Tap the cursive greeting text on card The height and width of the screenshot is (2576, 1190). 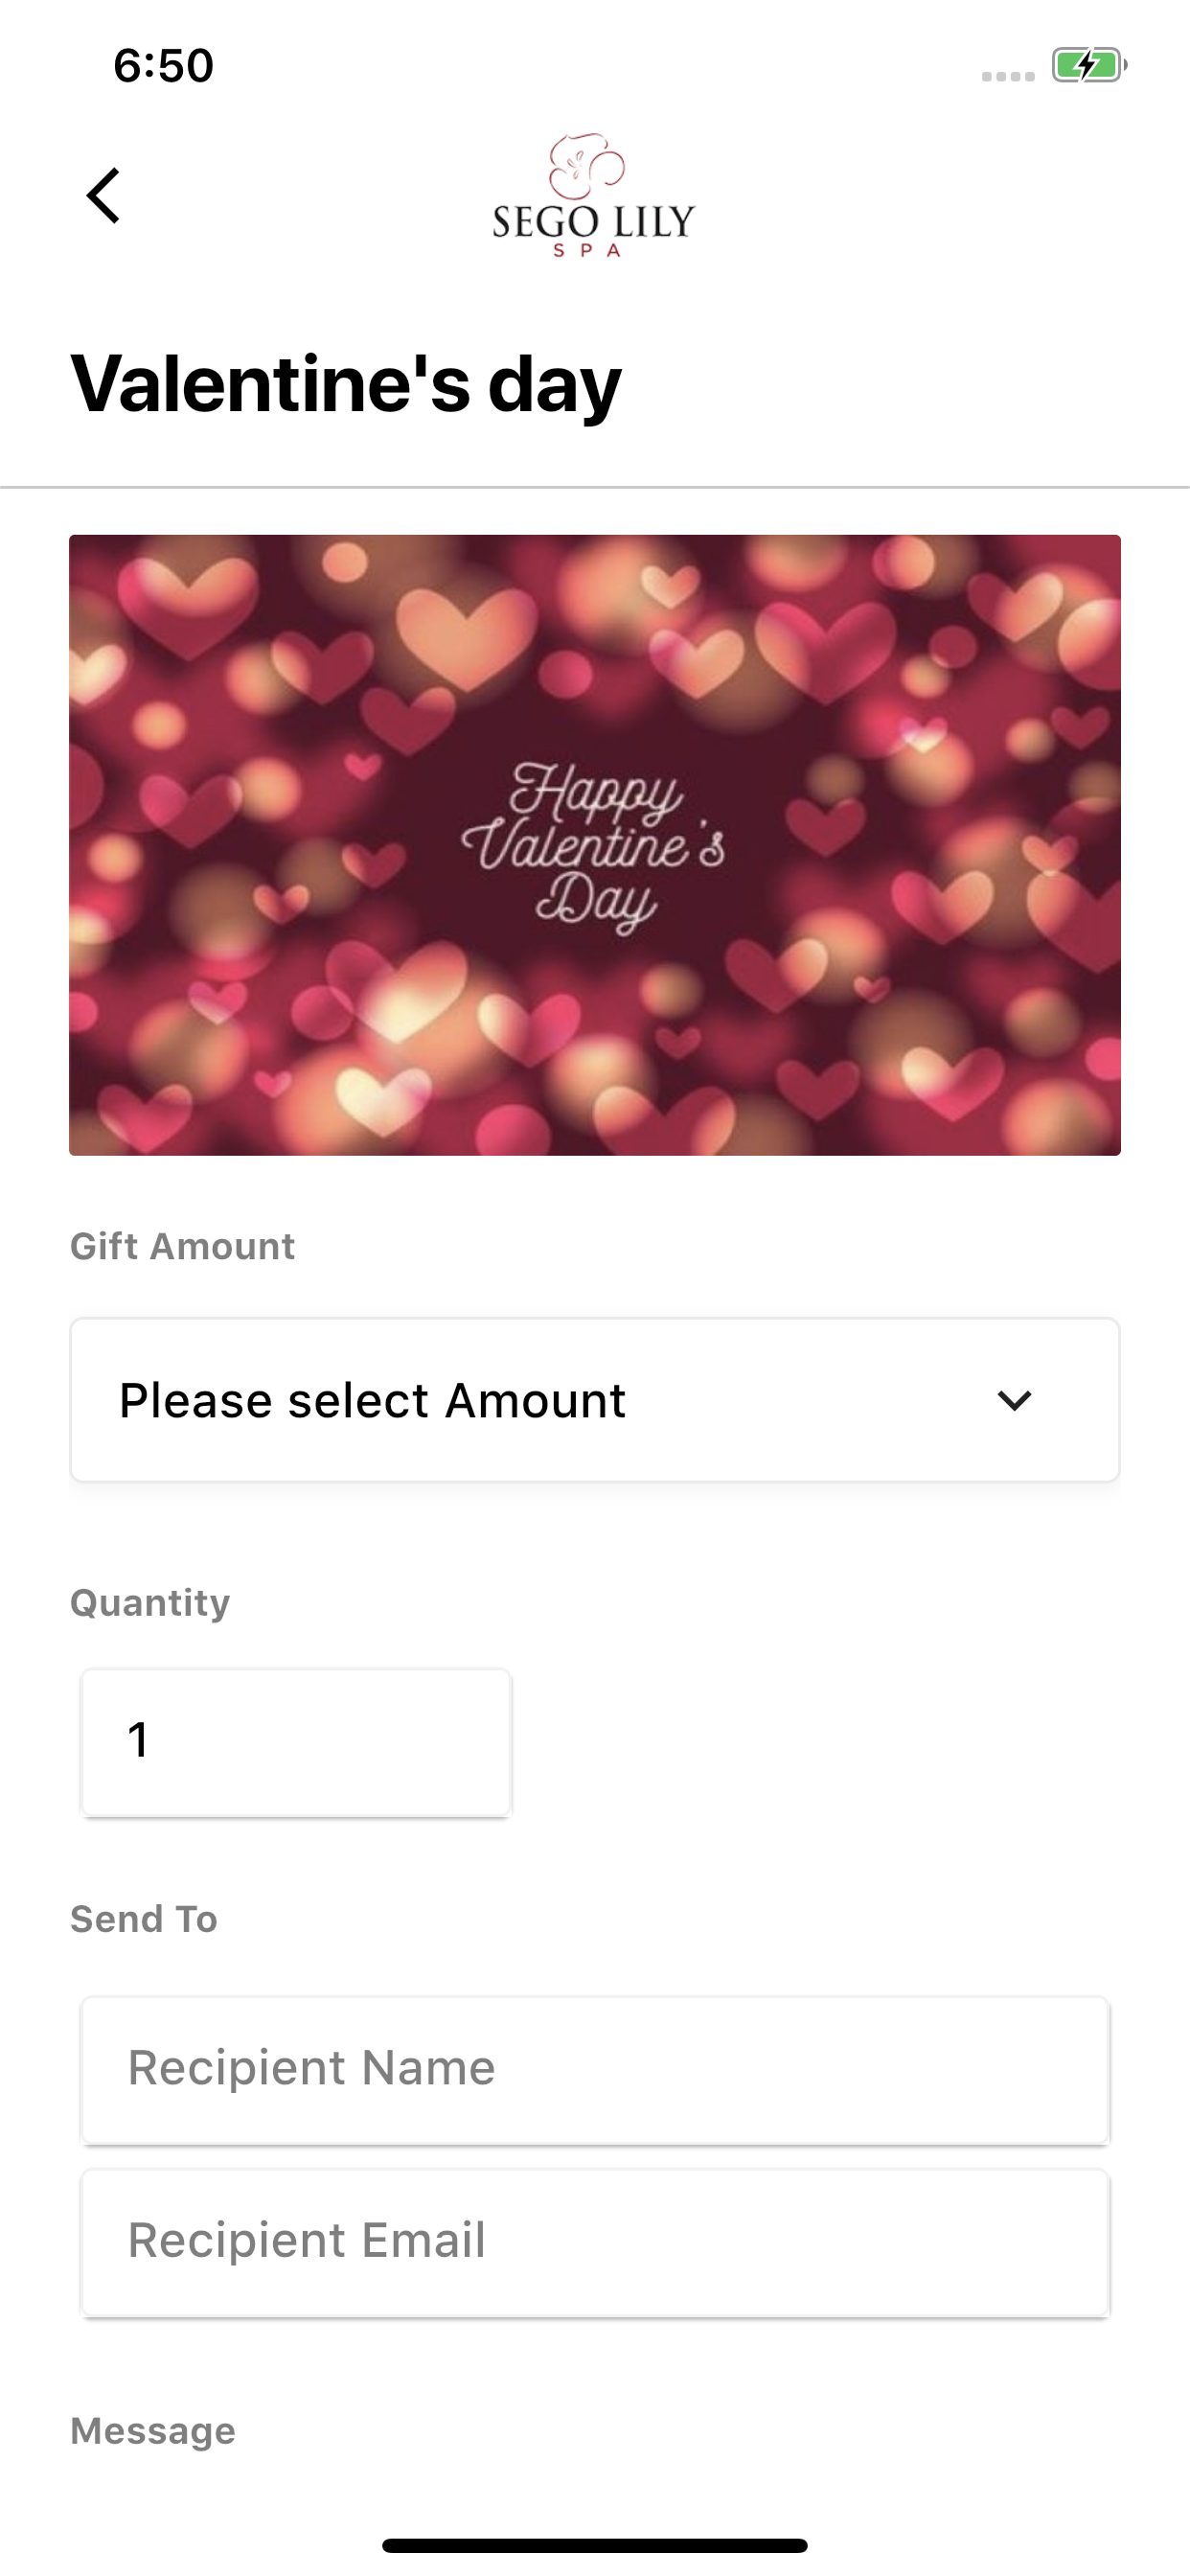point(593,847)
